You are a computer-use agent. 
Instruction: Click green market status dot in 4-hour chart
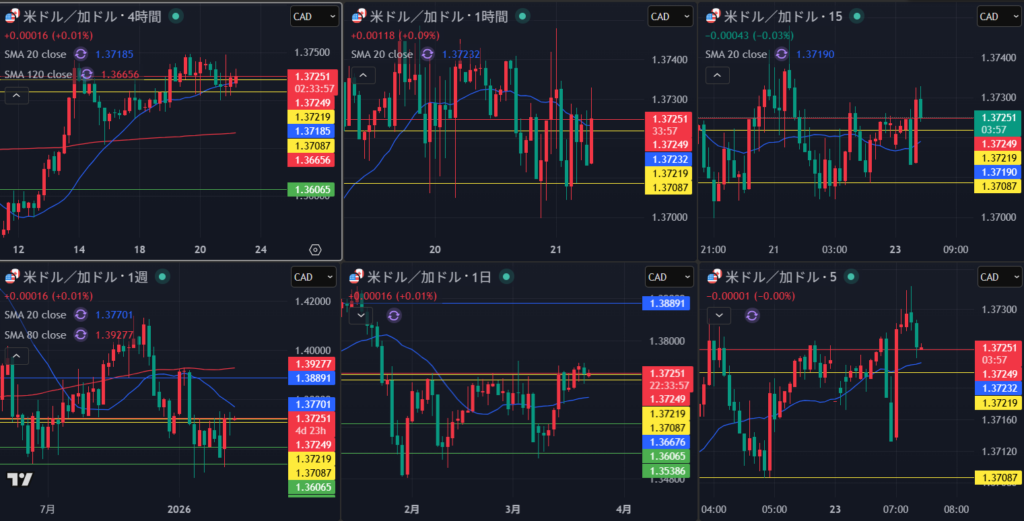(176, 17)
